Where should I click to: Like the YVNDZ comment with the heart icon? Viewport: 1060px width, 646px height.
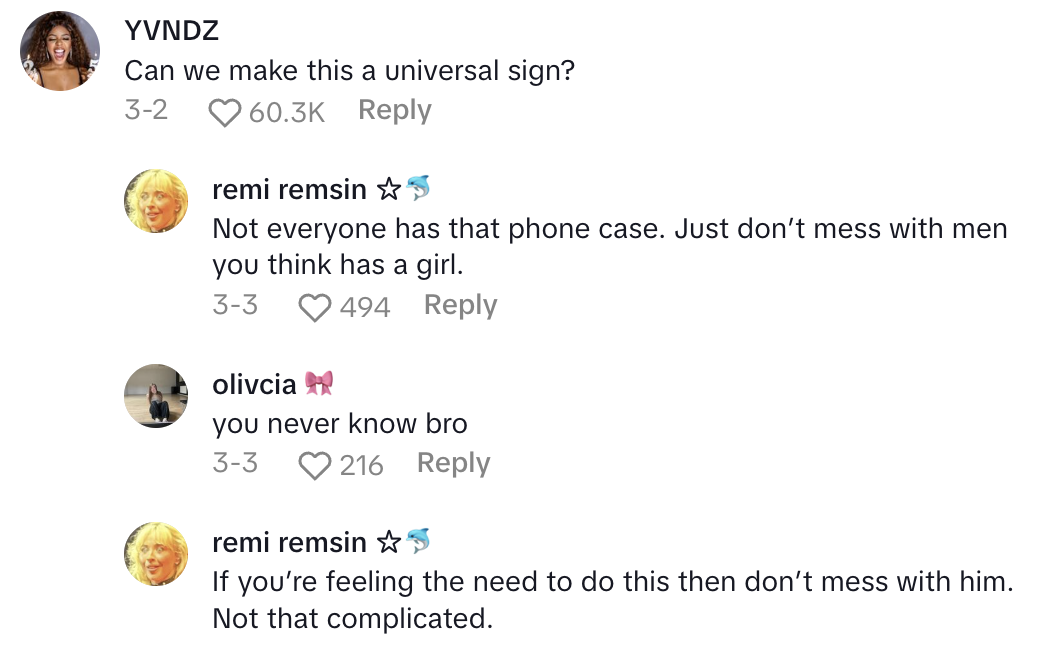tap(224, 112)
